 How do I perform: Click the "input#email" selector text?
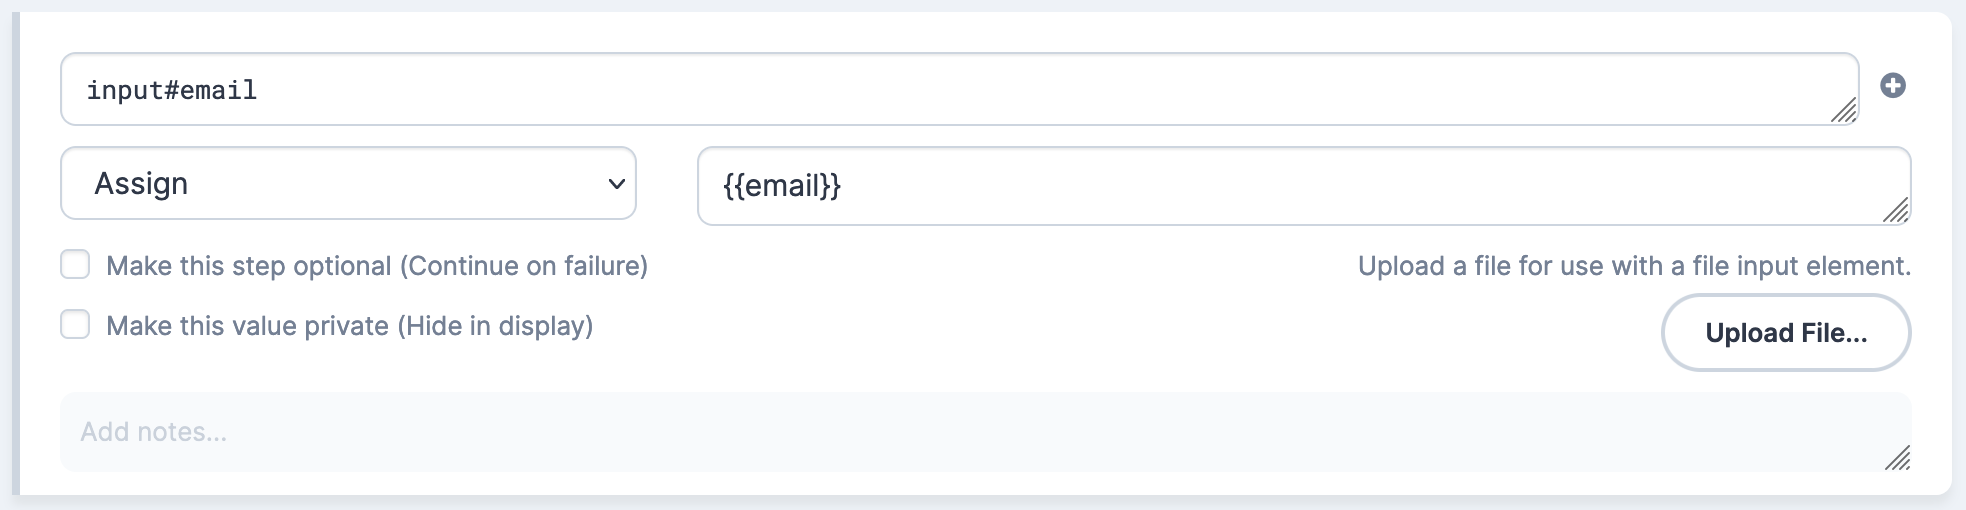click(x=172, y=90)
